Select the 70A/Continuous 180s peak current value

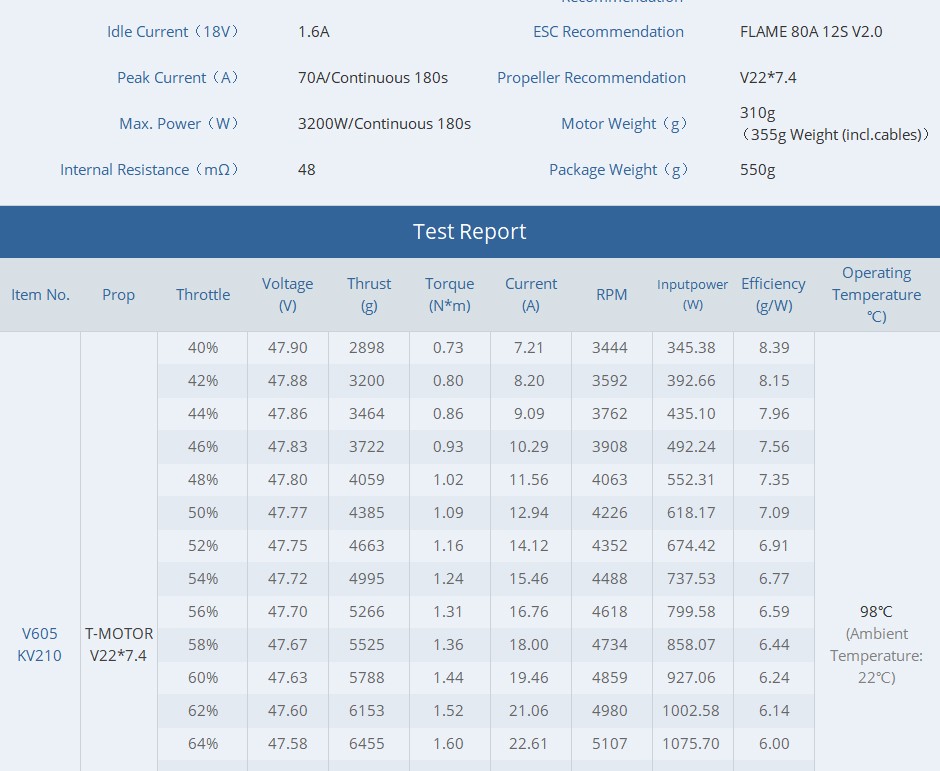[373, 78]
